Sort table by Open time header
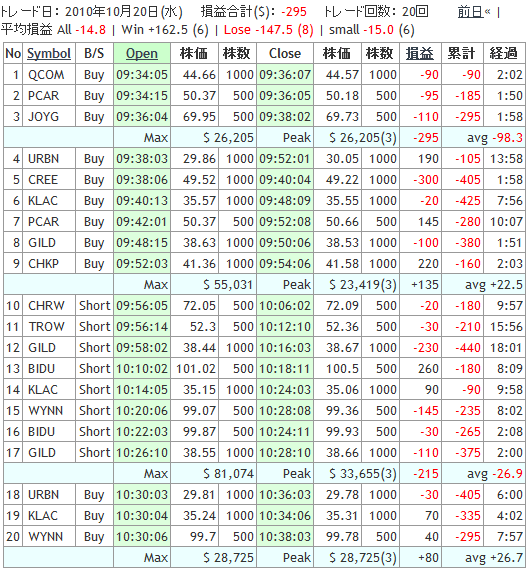The width and height of the screenshot is (528, 570). pos(142,53)
